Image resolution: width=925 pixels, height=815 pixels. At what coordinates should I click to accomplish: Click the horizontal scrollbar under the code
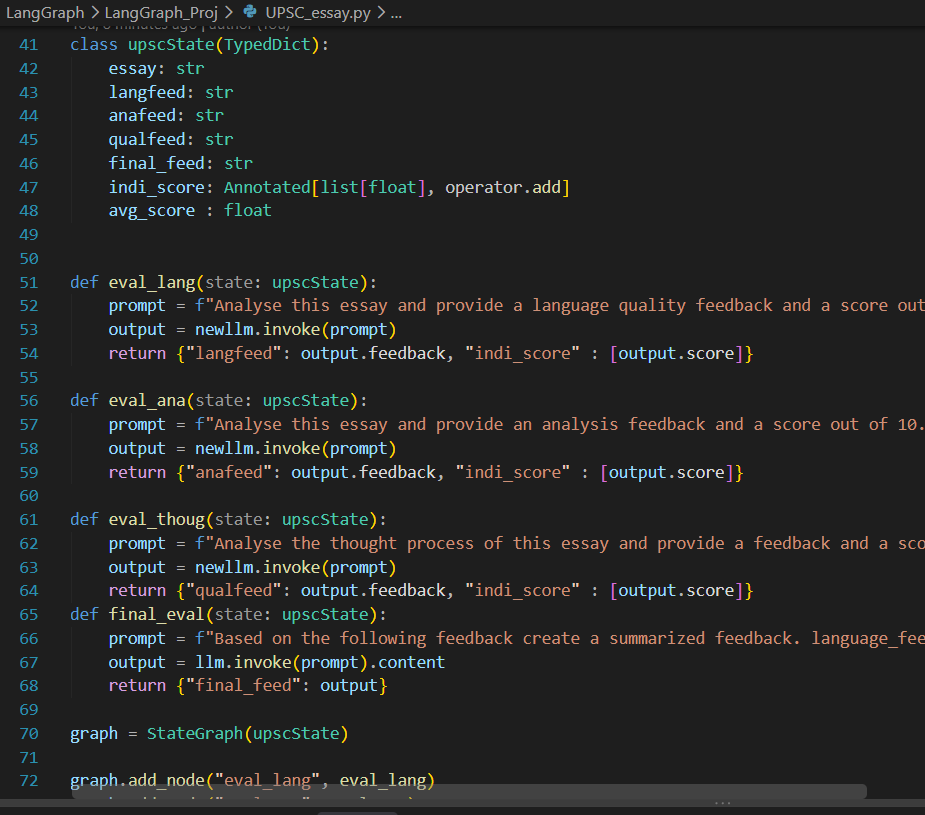(469, 791)
